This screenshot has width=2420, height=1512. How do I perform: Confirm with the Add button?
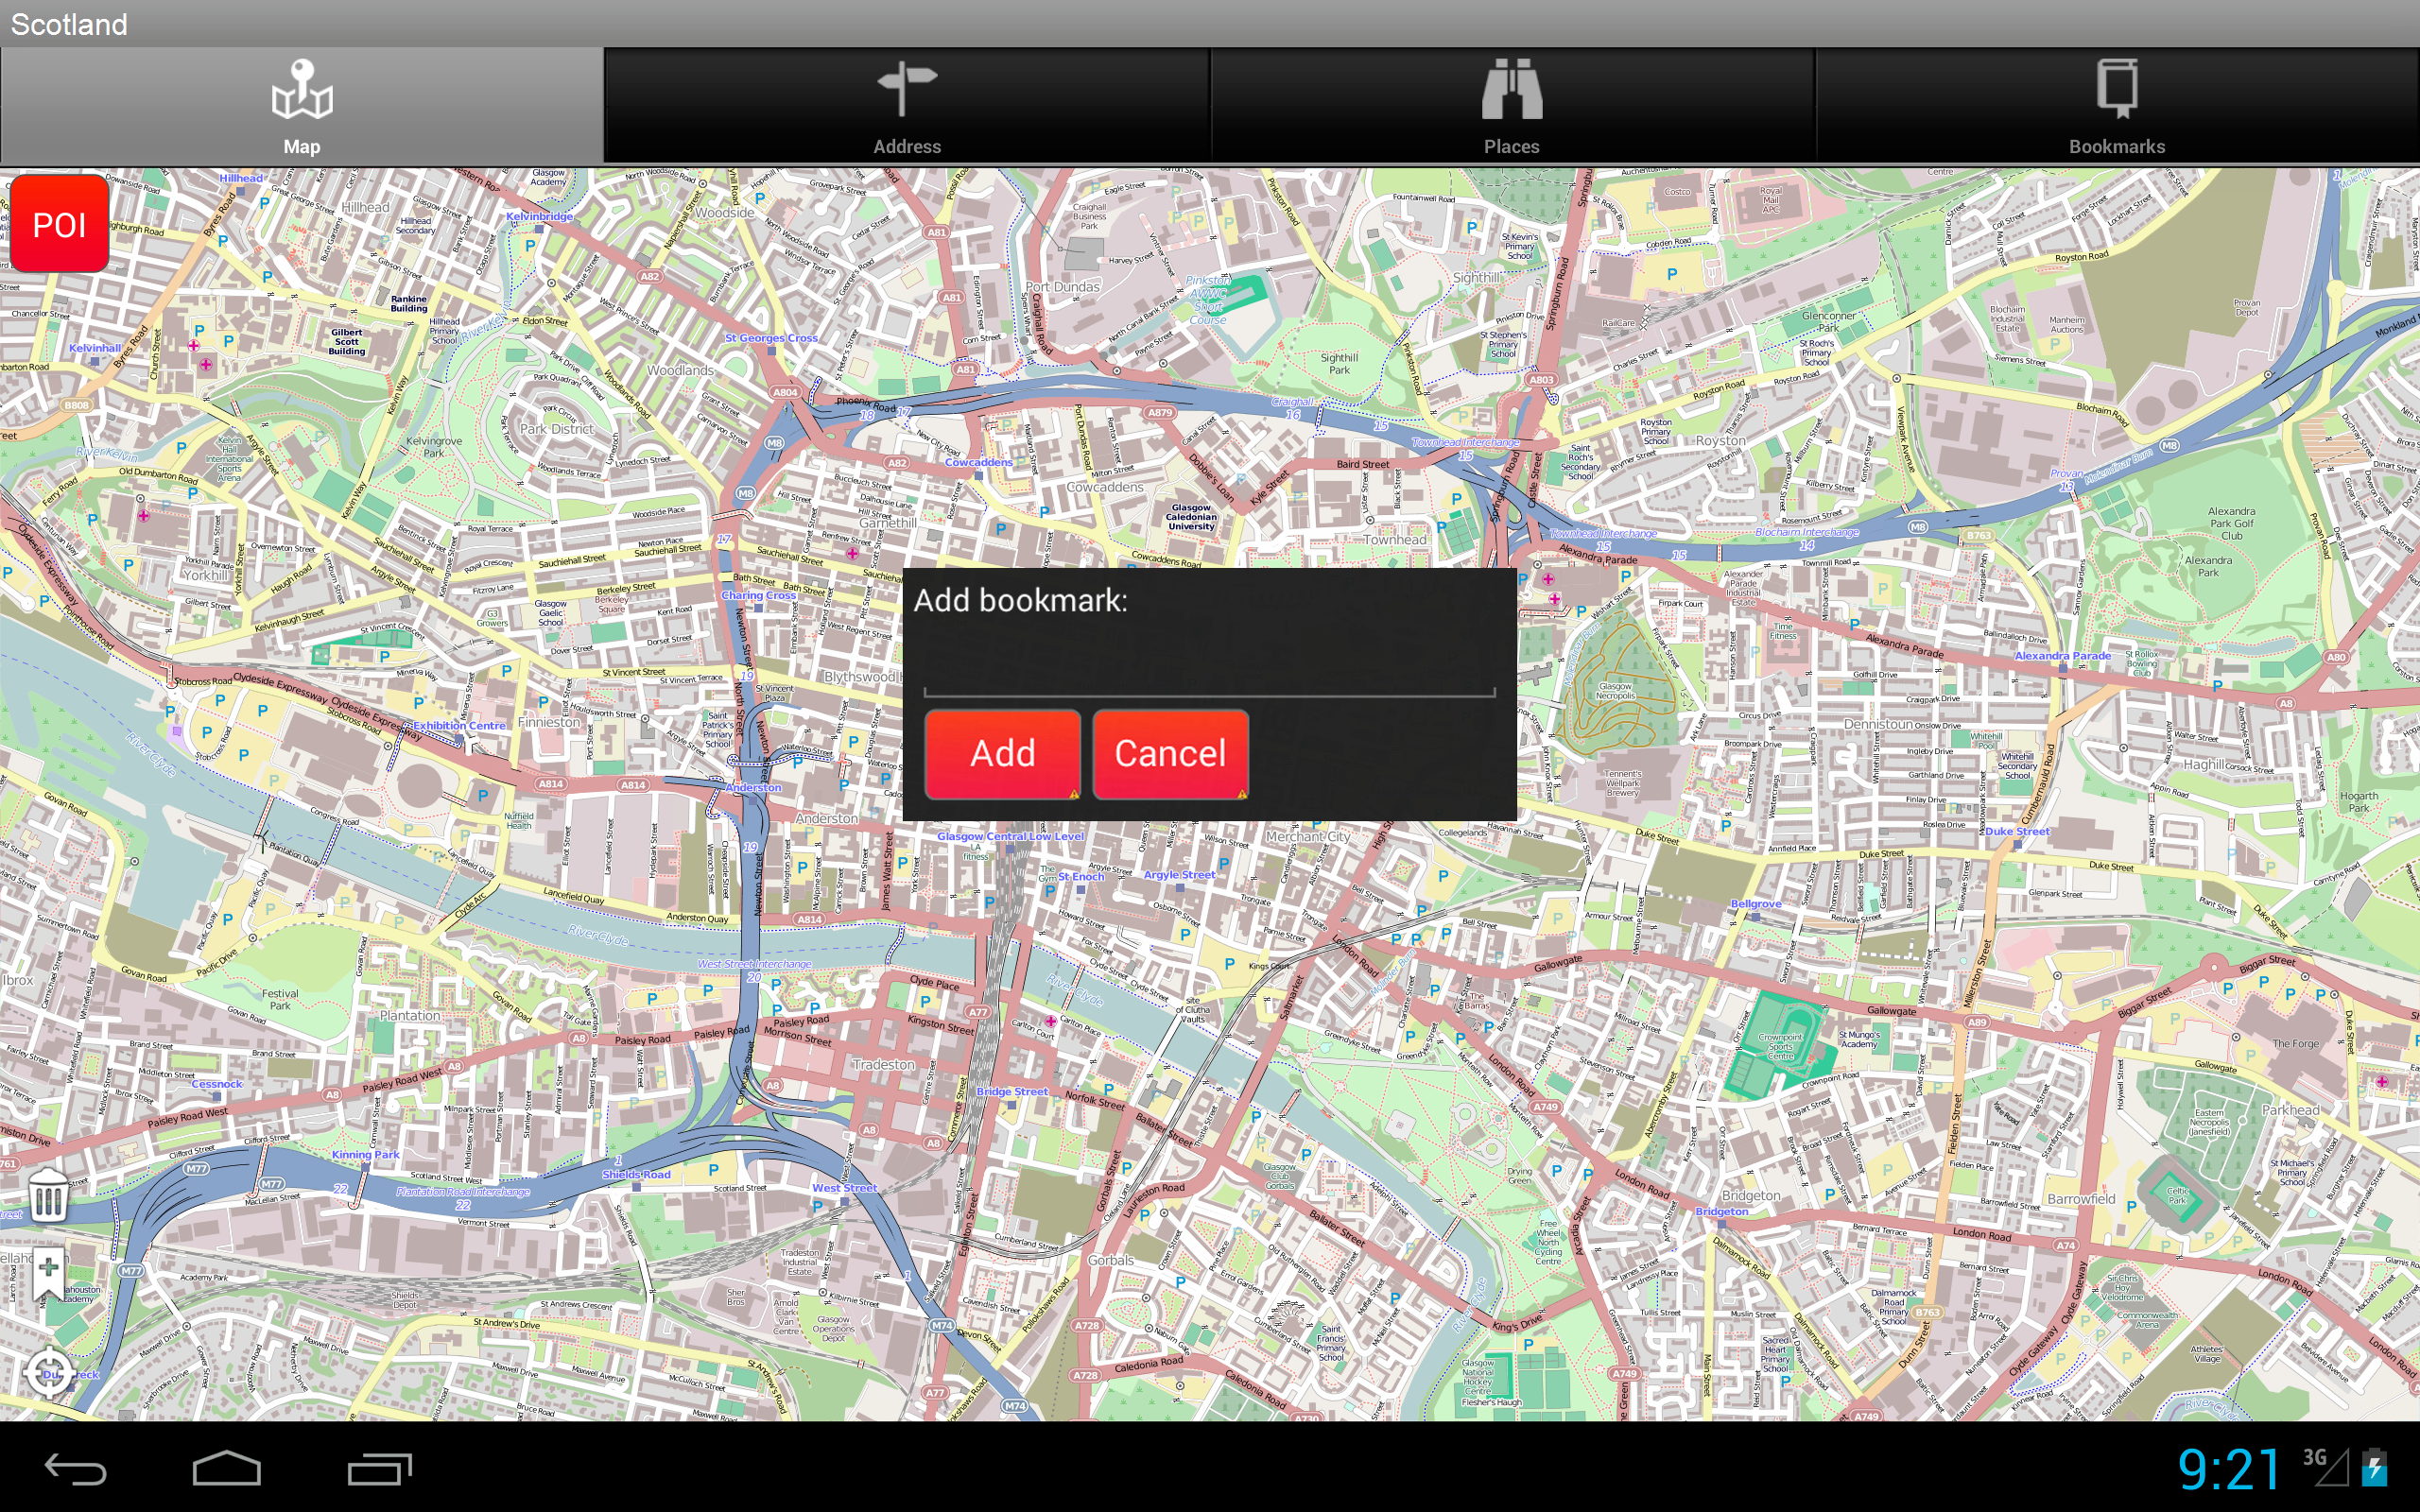[1003, 753]
